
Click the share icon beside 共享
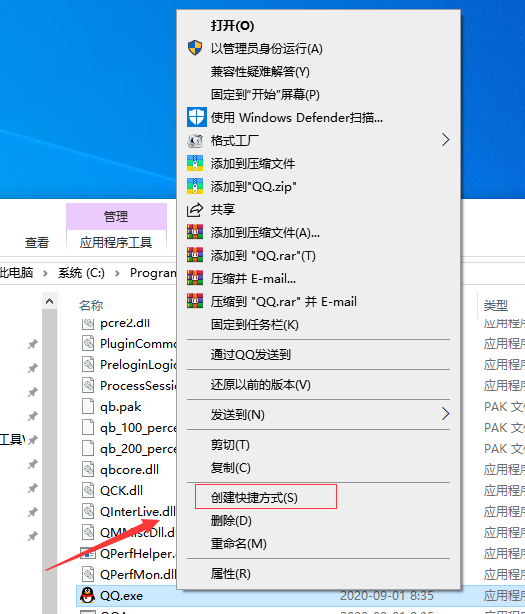195,209
